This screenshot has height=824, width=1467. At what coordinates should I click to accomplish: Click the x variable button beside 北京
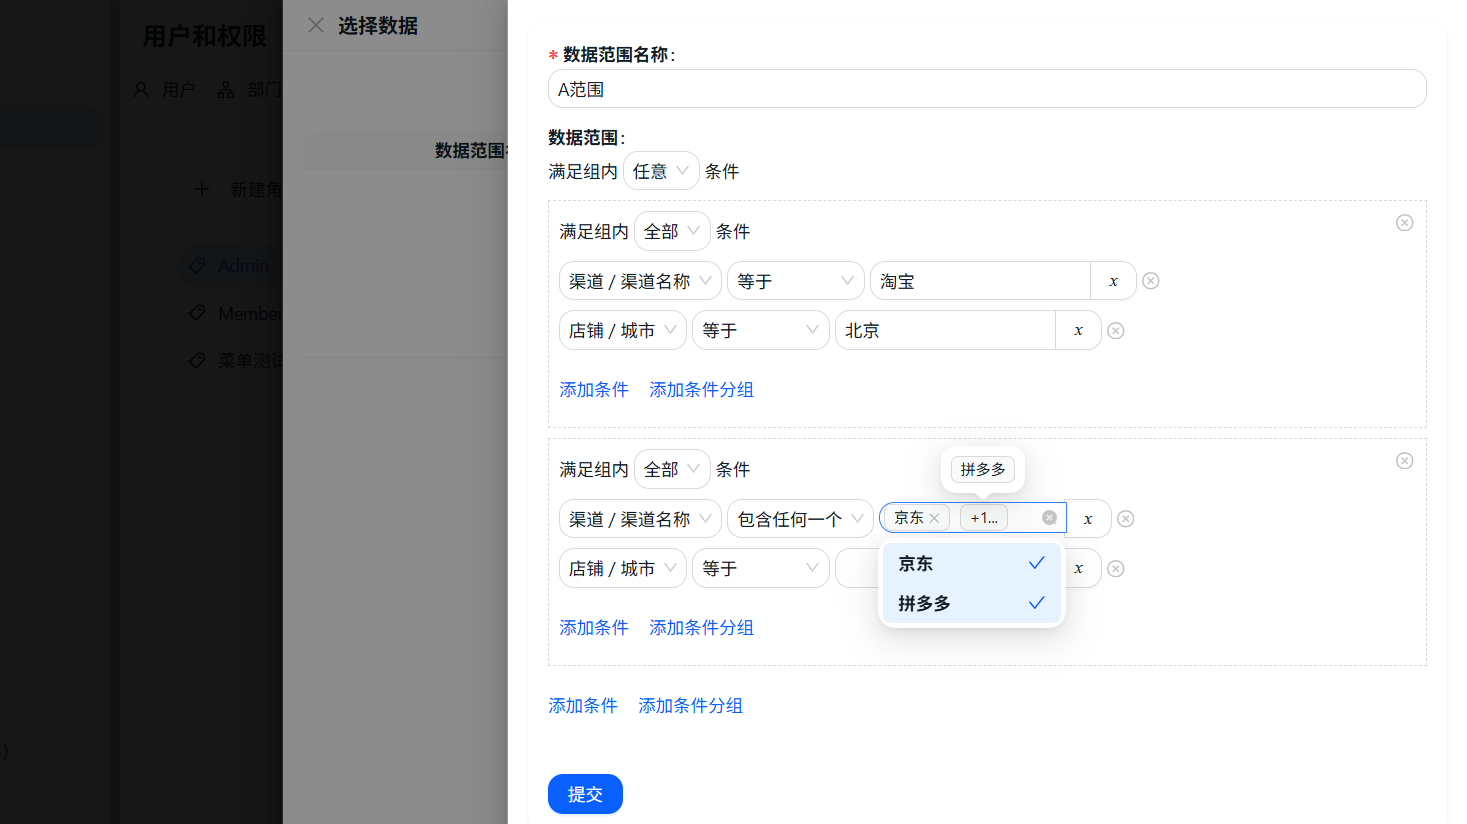(x=1078, y=330)
